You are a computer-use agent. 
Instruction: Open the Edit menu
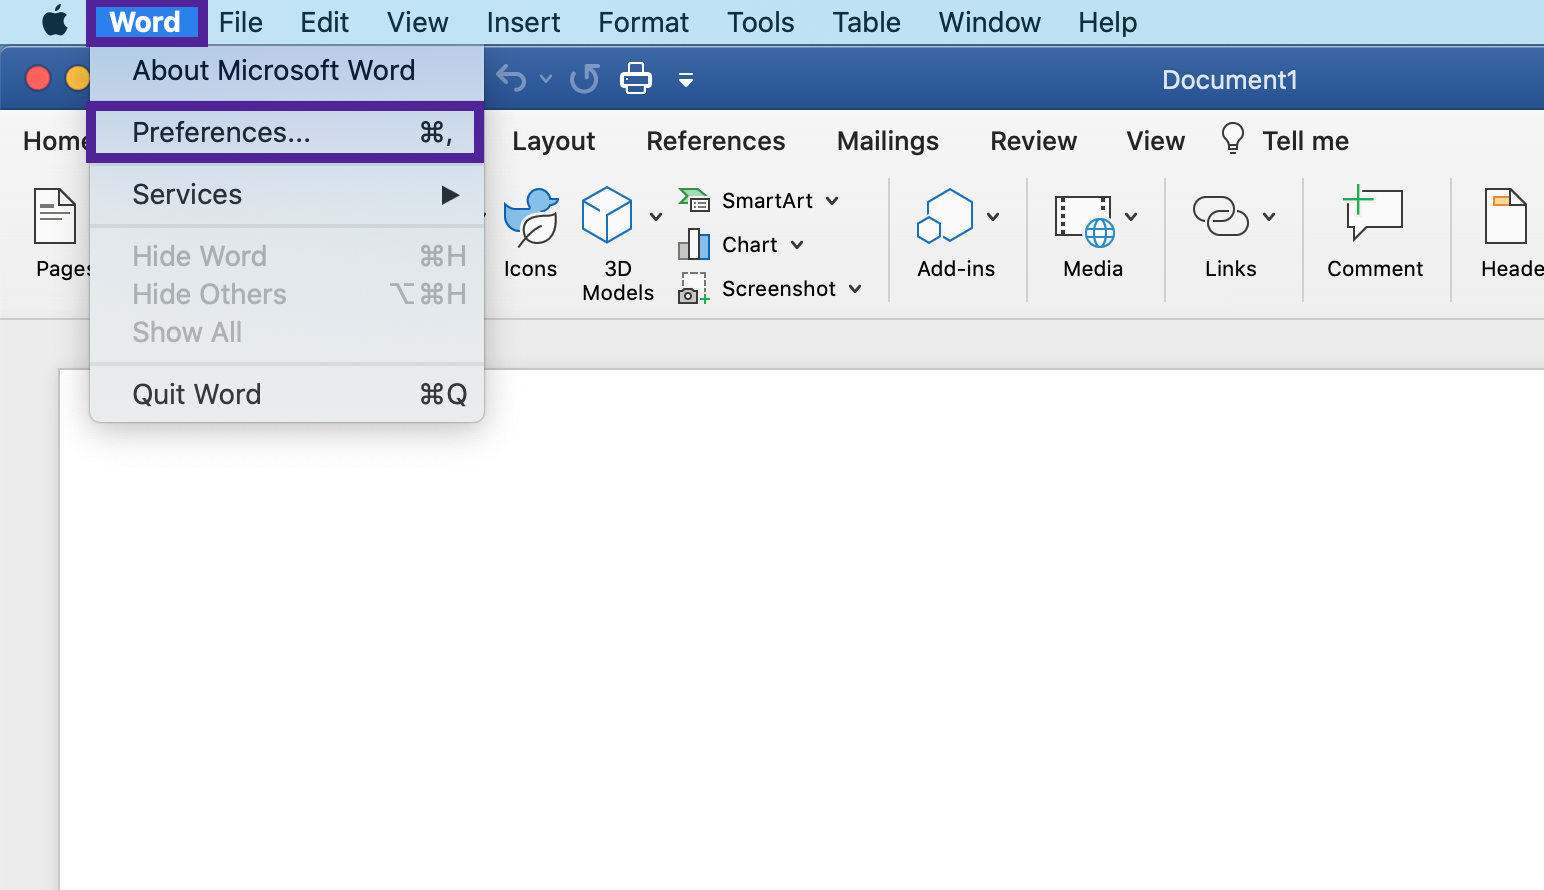click(x=324, y=22)
